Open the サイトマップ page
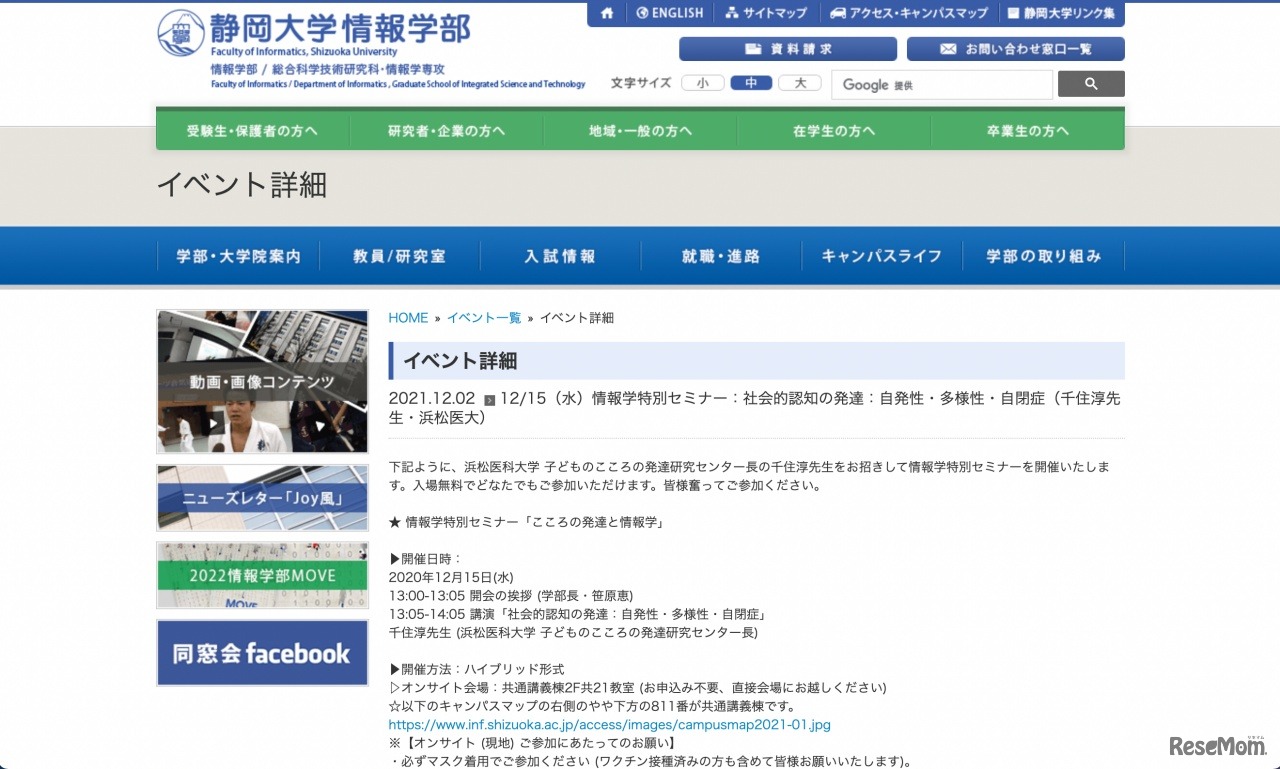This screenshot has height=769, width=1280. (766, 13)
